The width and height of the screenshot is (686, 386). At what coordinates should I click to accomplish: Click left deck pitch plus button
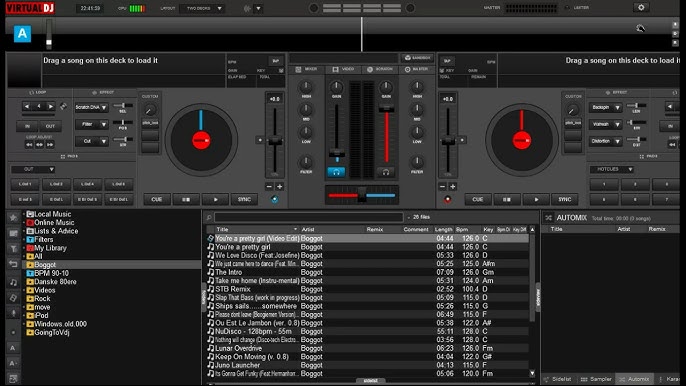point(280,187)
